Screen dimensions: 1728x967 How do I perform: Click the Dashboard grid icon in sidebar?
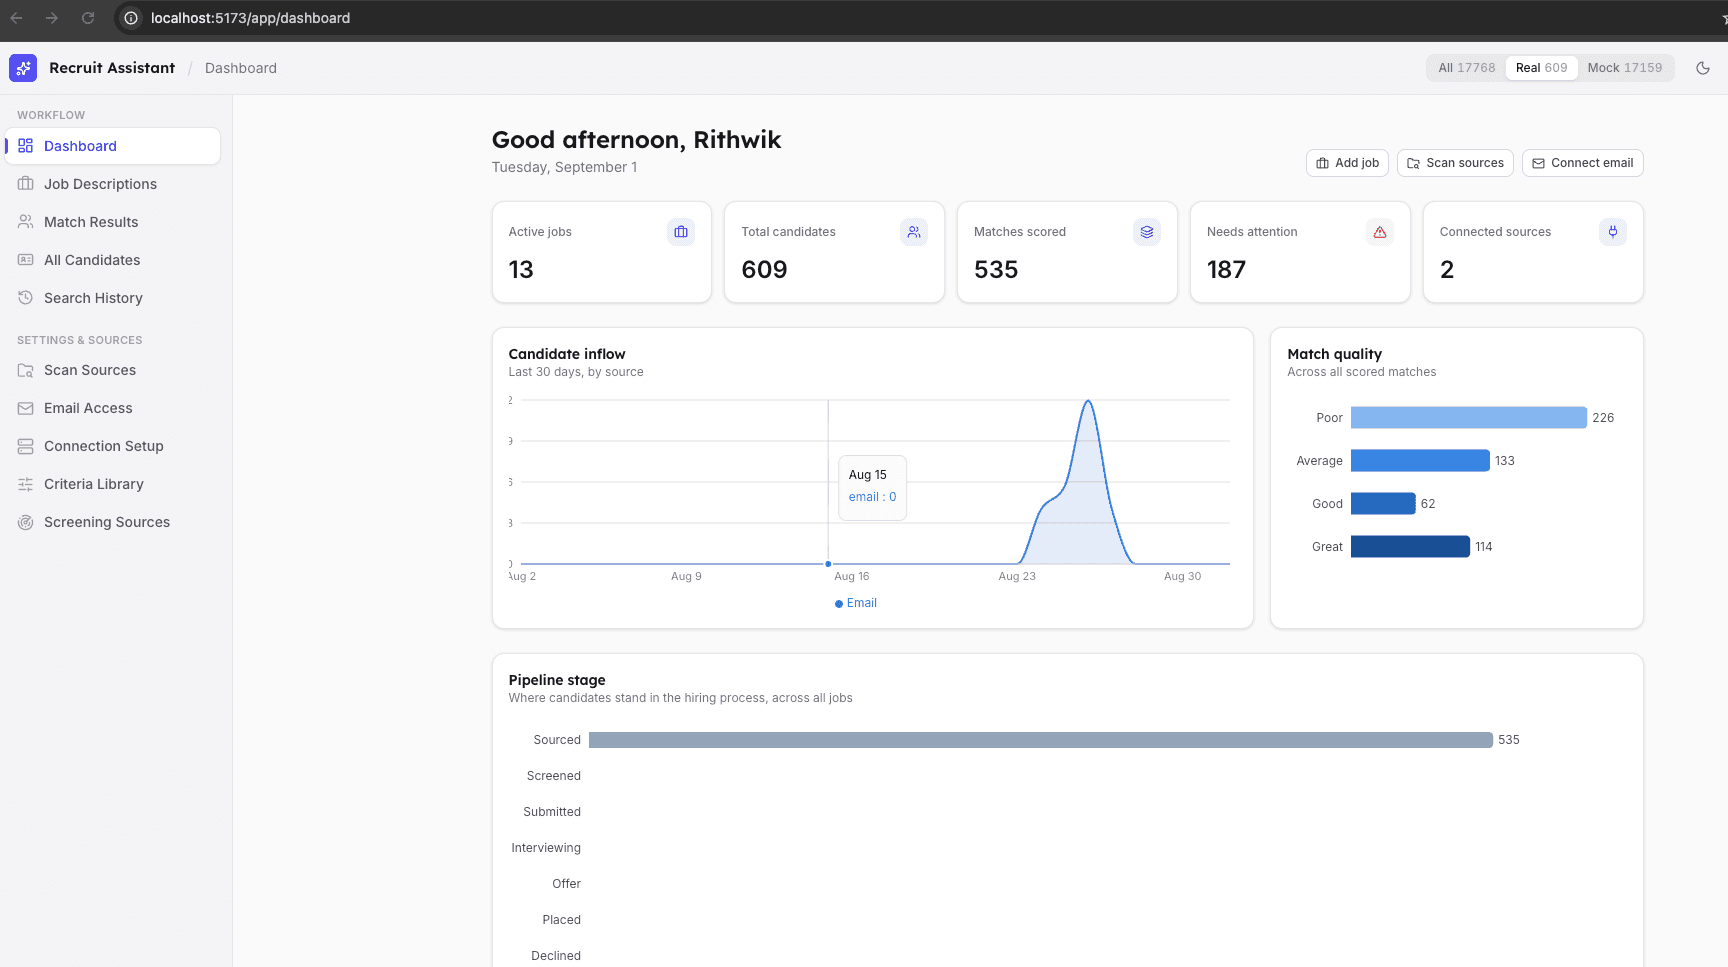point(26,146)
